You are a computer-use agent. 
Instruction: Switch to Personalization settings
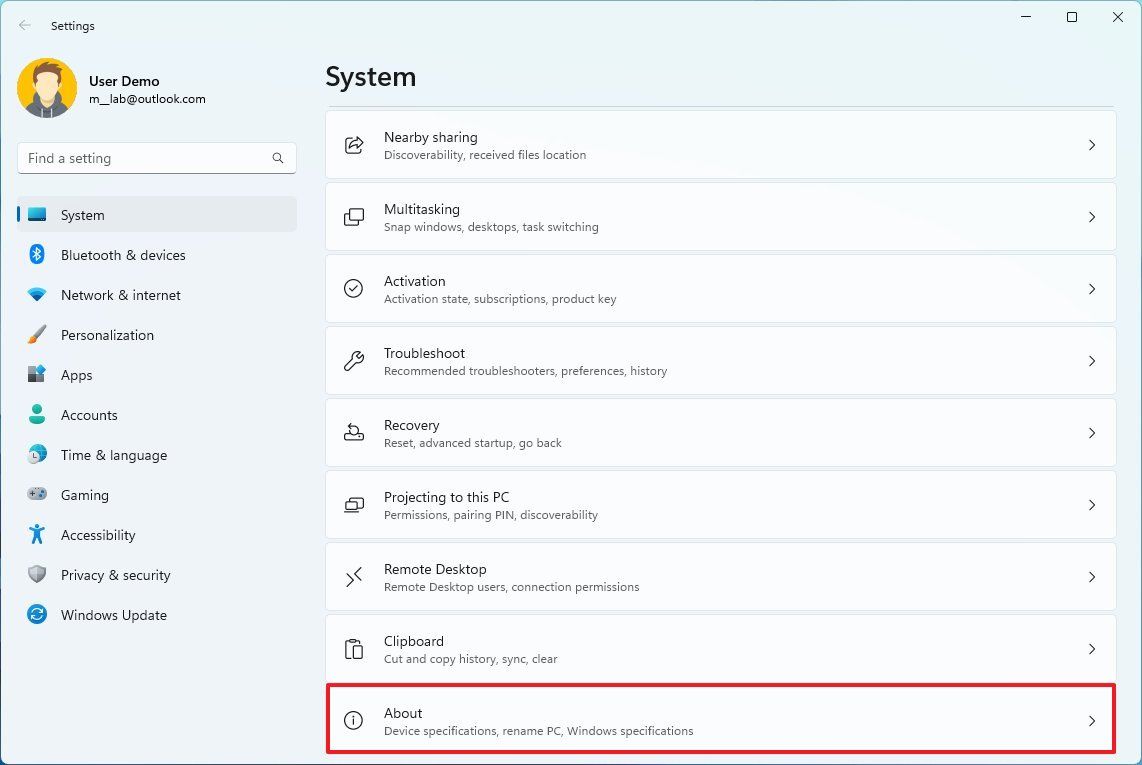click(x=107, y=335)
